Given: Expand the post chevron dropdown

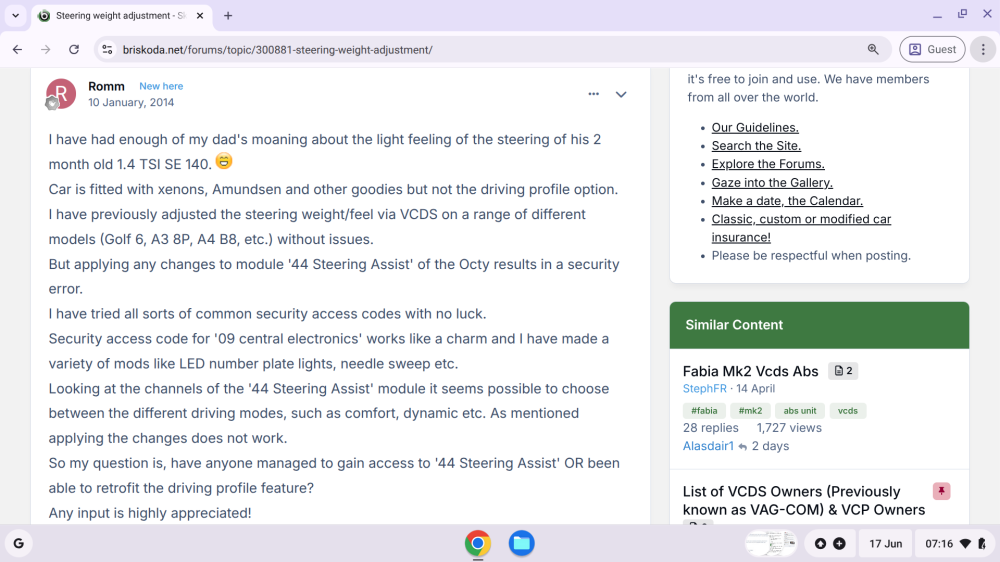Looking at the screenshot, I should 621,94.
